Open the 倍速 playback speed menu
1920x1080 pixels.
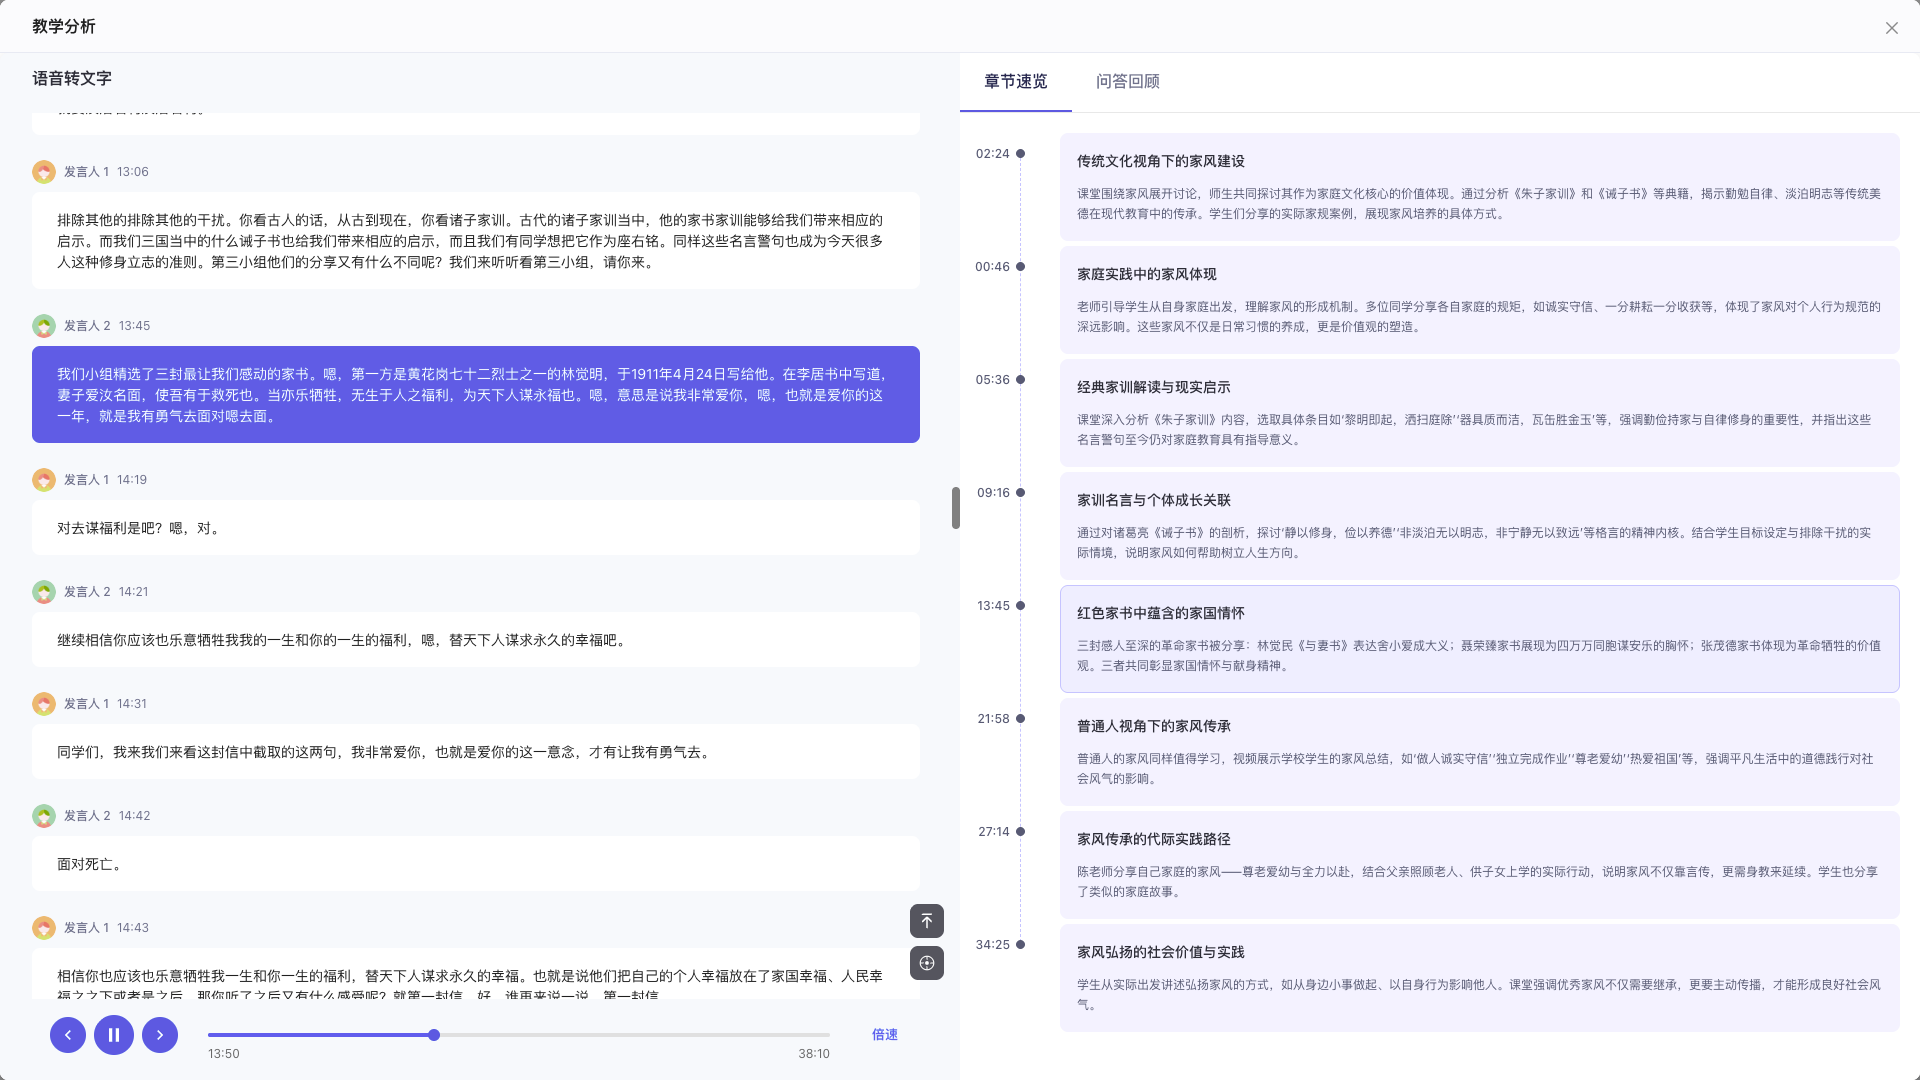click(884, 1035)
